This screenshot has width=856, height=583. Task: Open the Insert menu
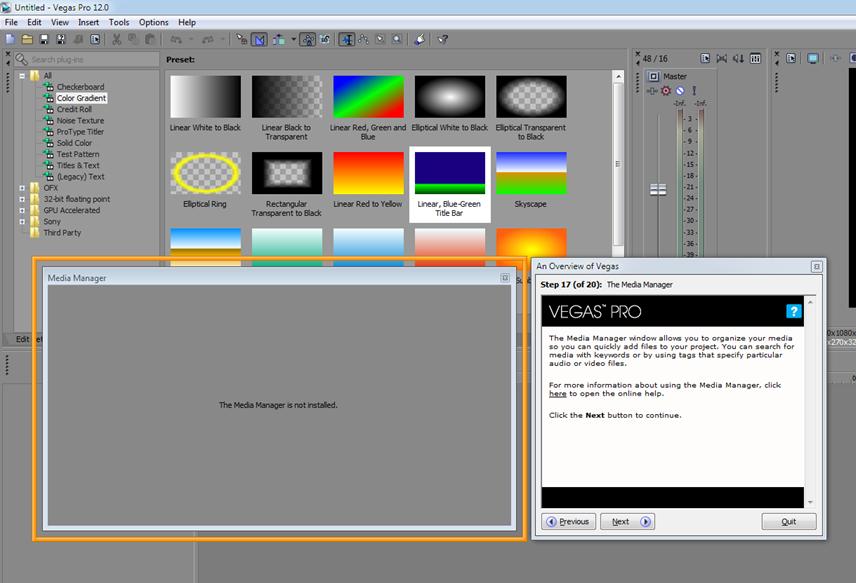(x=88, y=22)
